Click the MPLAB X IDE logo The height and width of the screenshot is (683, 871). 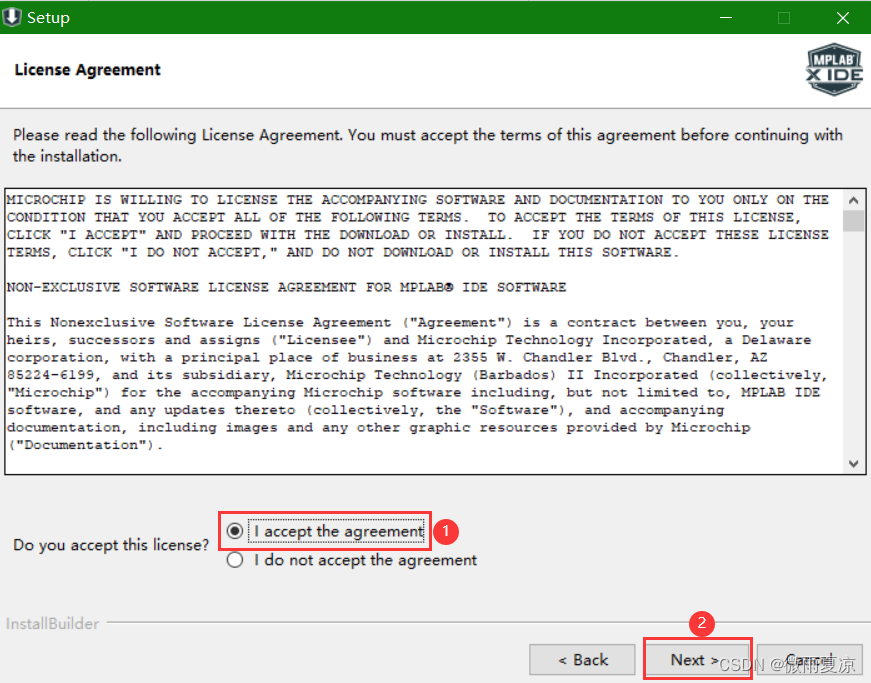point(834,69)
